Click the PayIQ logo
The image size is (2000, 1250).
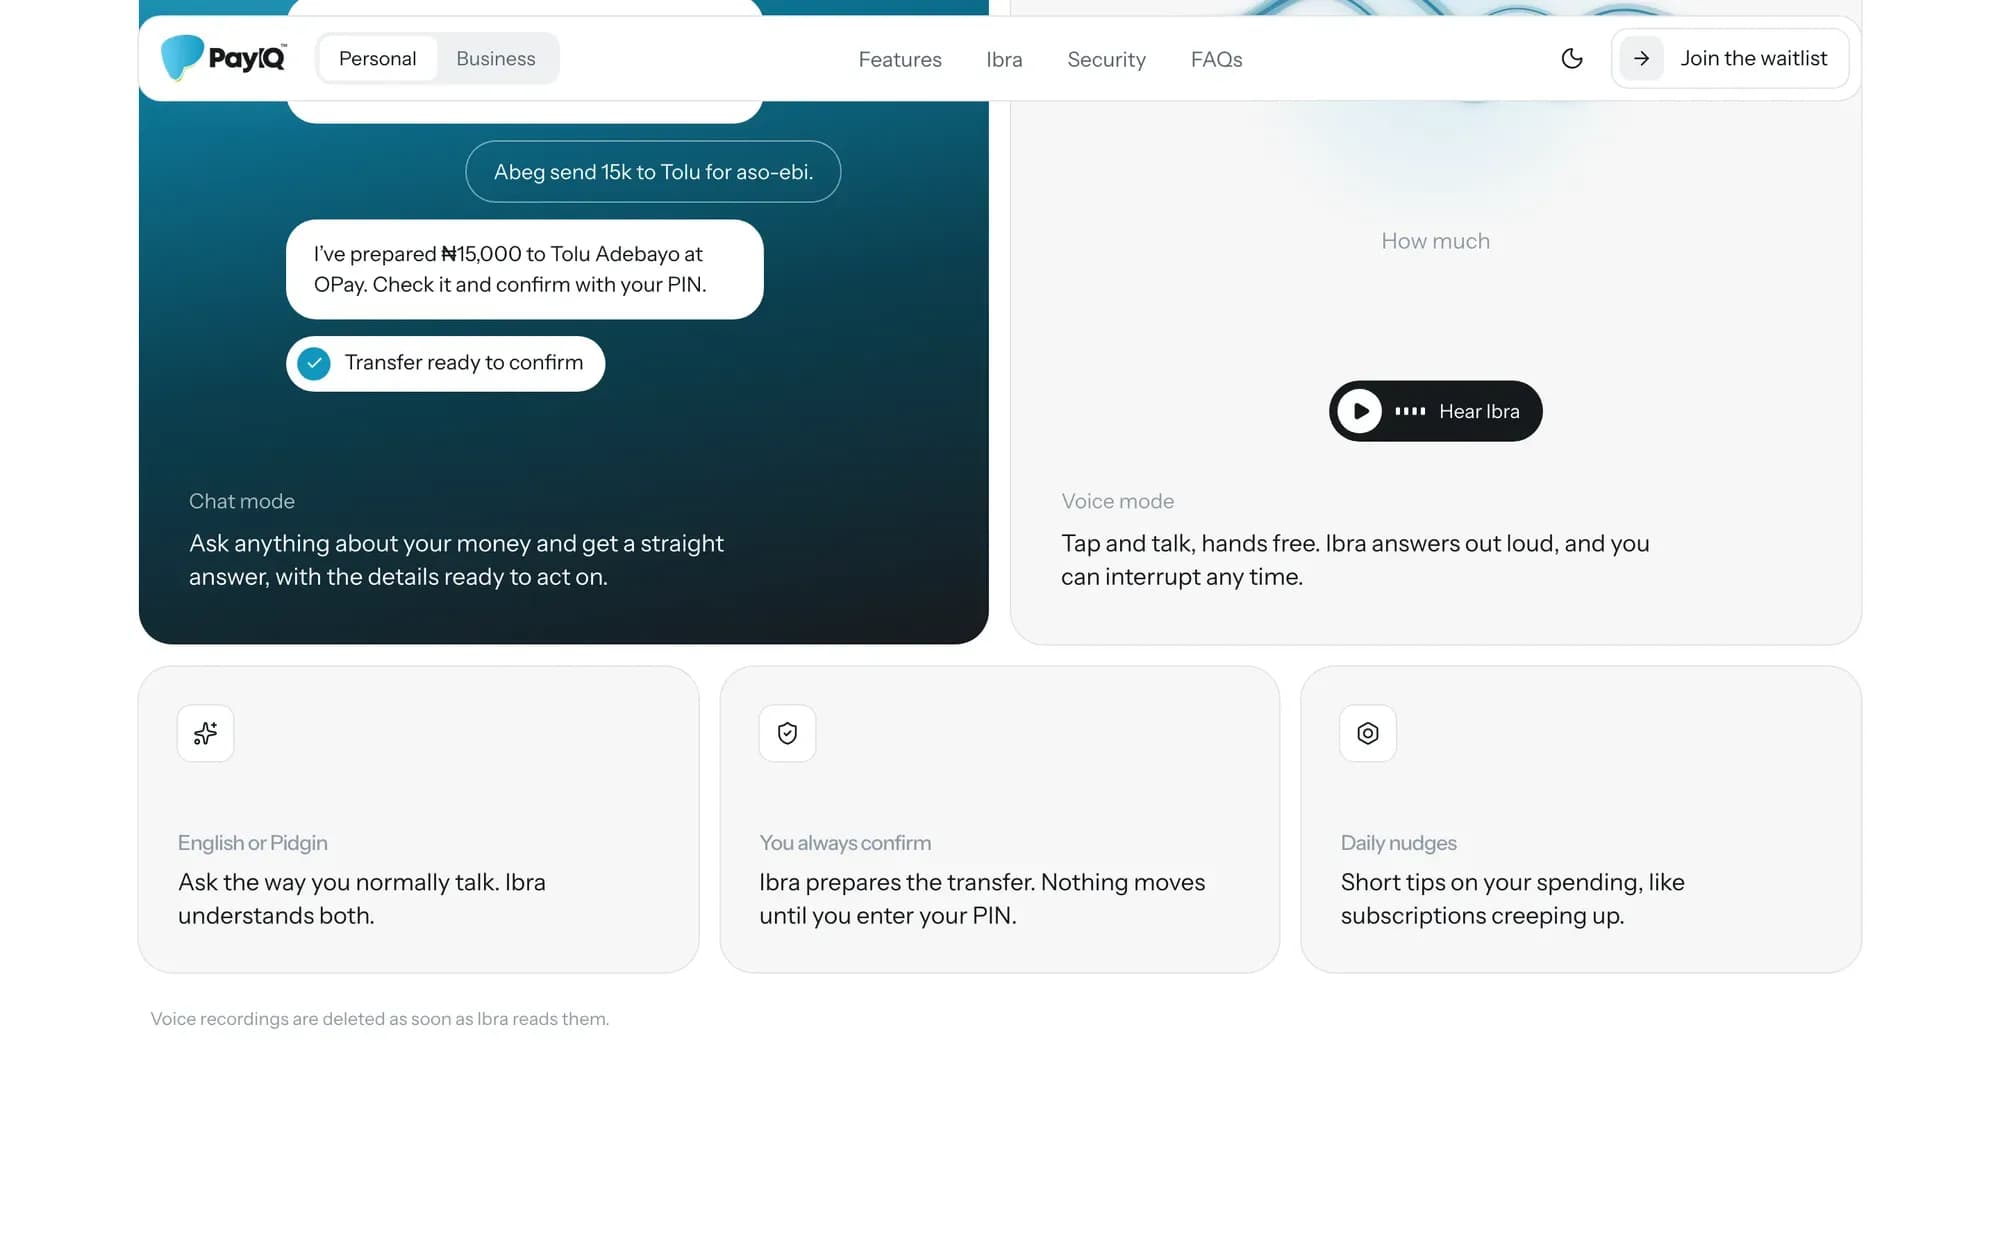point(224,58)
